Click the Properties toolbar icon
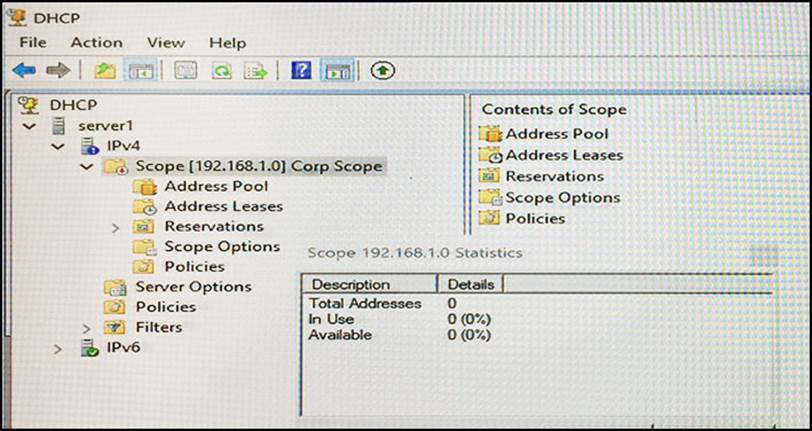This screenshot has width=812, height=431. (187, 70)
